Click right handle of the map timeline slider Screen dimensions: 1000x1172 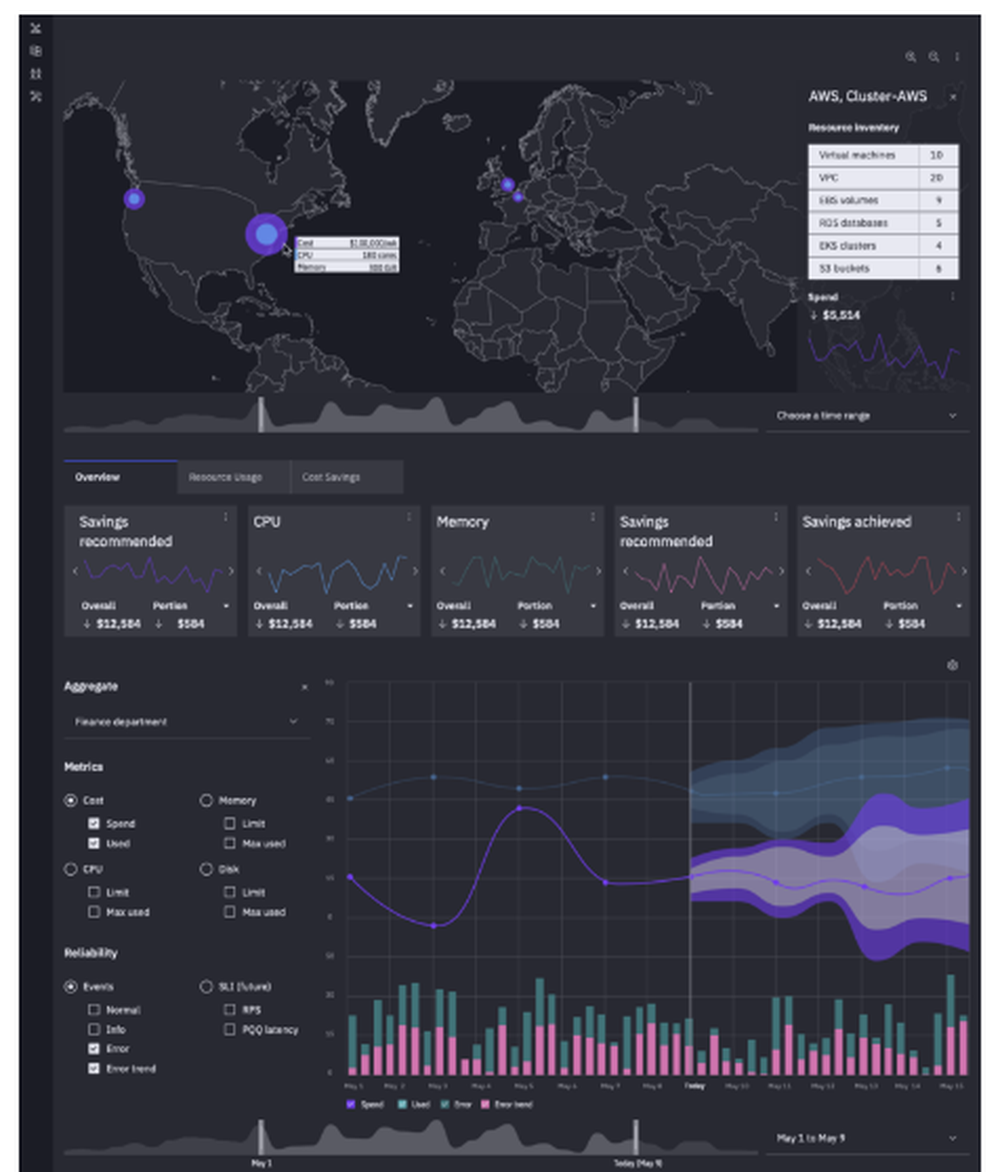636,415
